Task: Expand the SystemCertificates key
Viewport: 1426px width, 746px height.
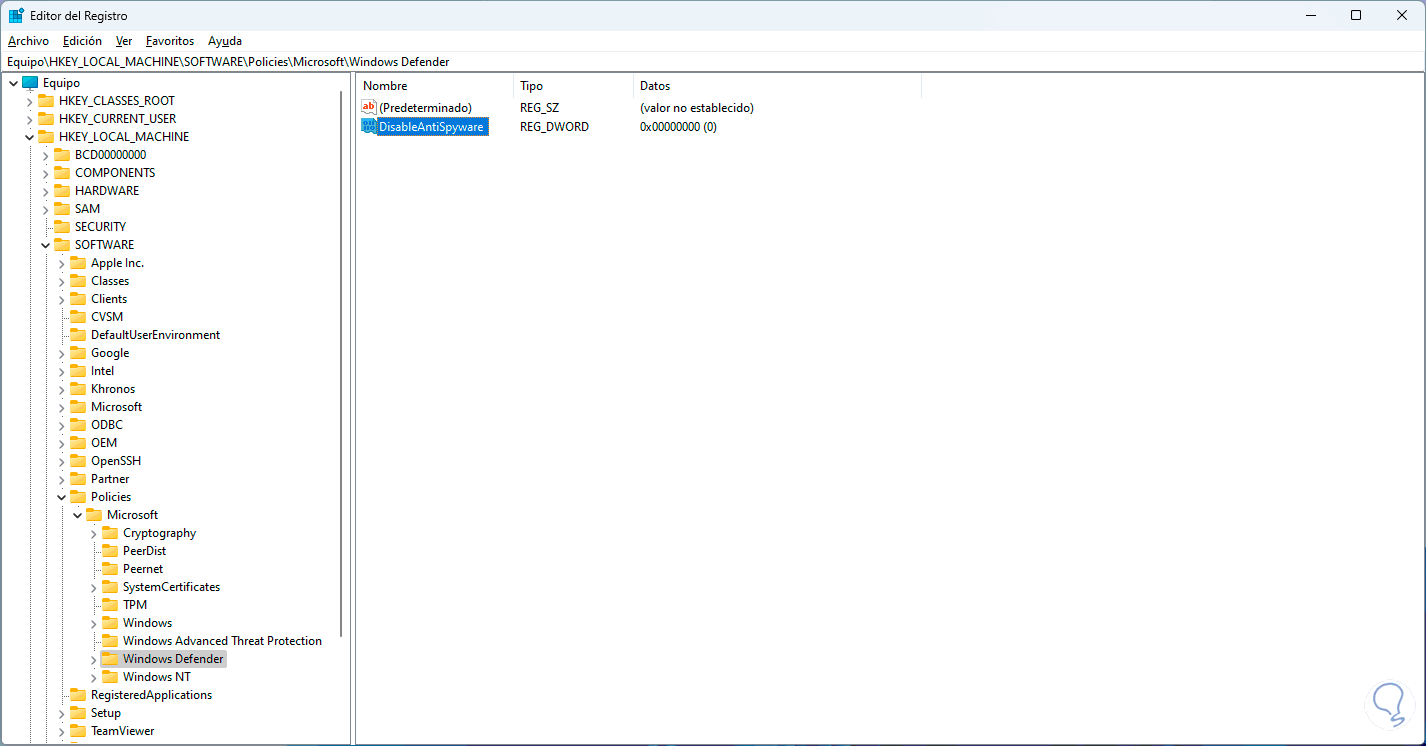Action: click(93, 587)
